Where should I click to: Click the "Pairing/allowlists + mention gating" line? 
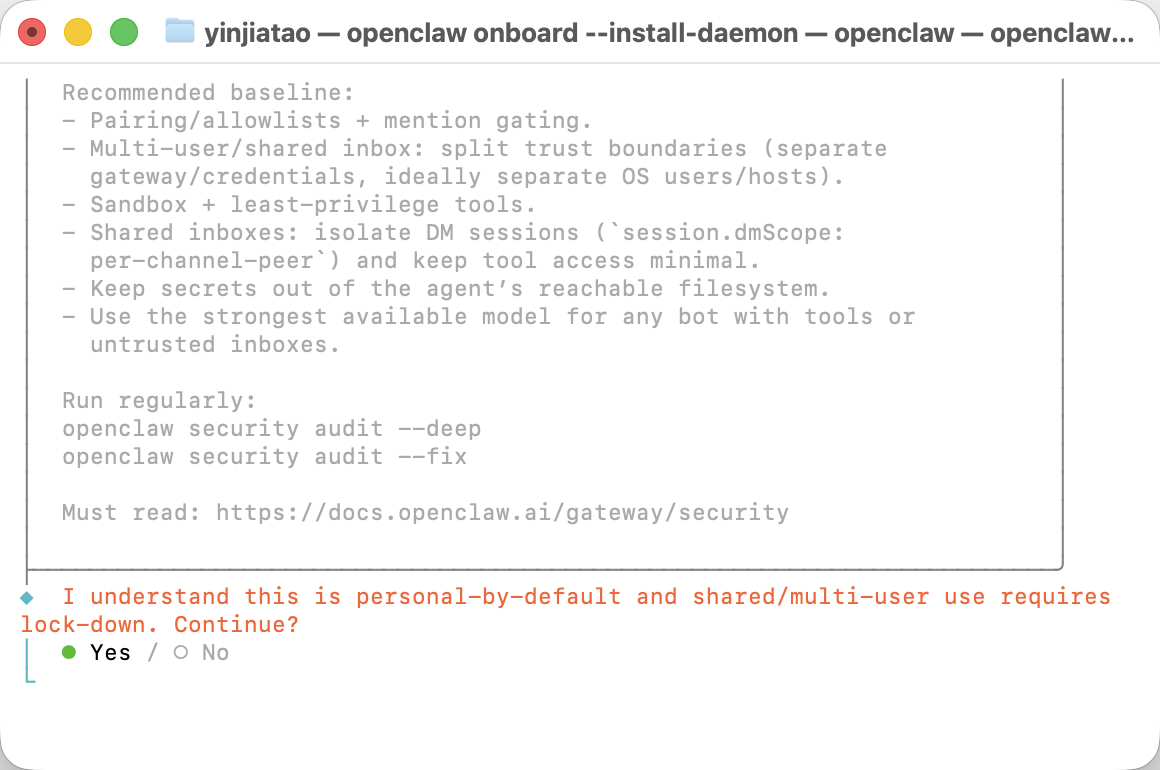(x=340, y=121)
